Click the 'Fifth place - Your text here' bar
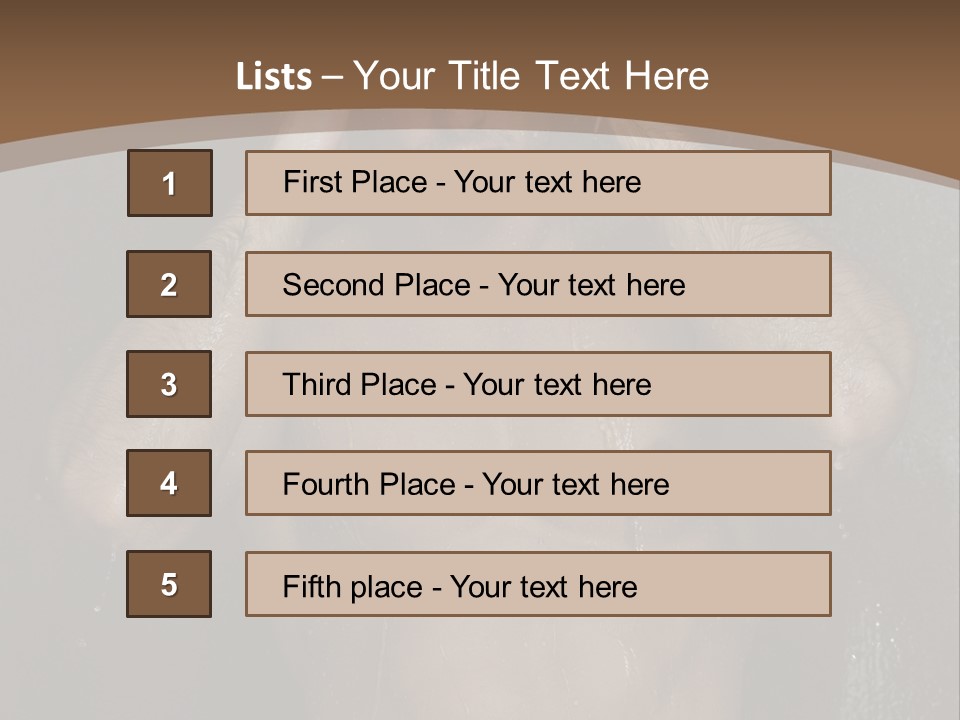The height and width of the screenshot is (720, 960). pyautogui.click(x=538, y=584)
